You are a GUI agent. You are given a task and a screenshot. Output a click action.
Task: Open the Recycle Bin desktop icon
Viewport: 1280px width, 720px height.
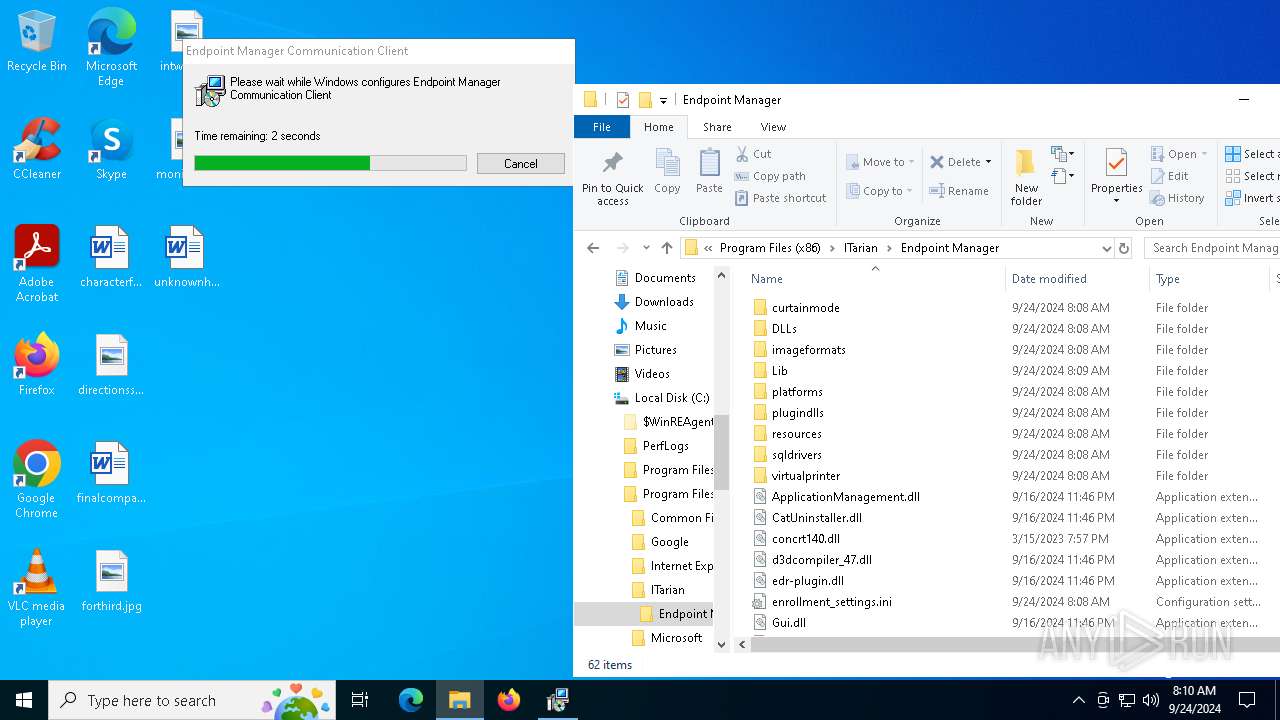tap(37, 42)
